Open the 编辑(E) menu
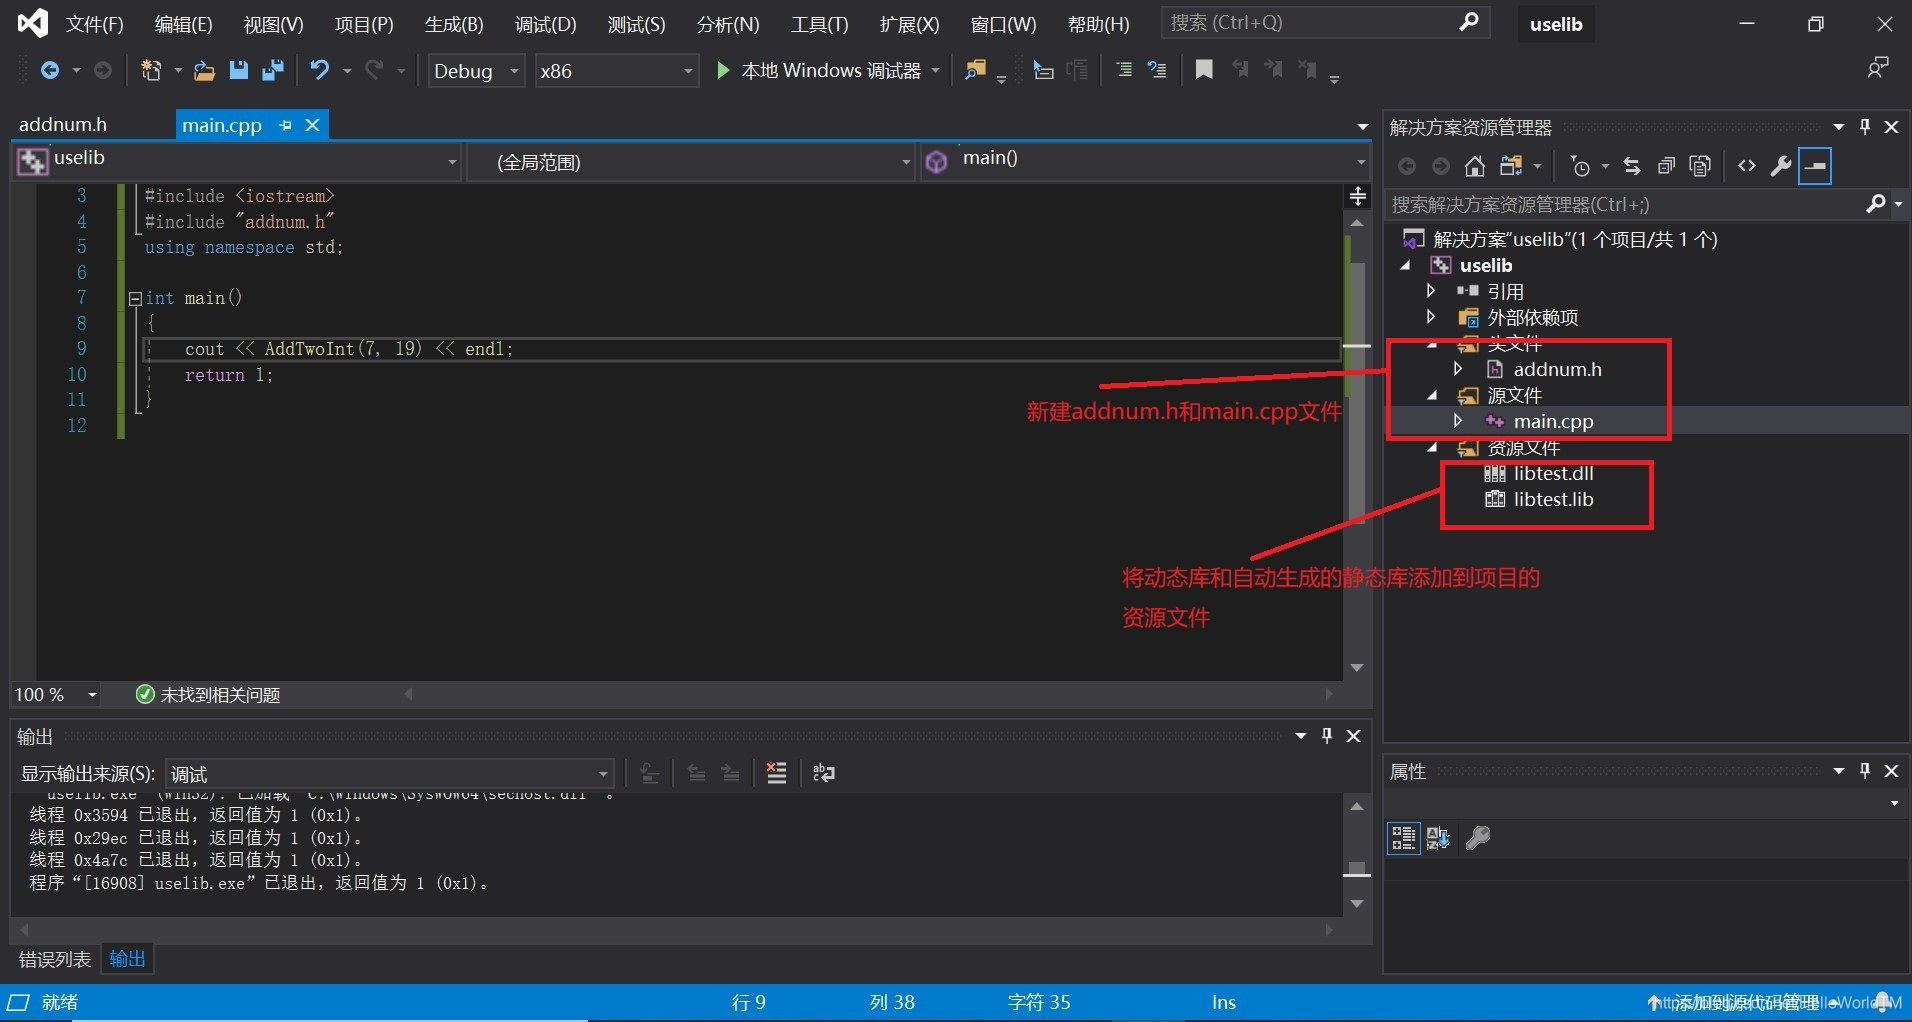This screenshot has width=1912, height=1022. (184, 24)
